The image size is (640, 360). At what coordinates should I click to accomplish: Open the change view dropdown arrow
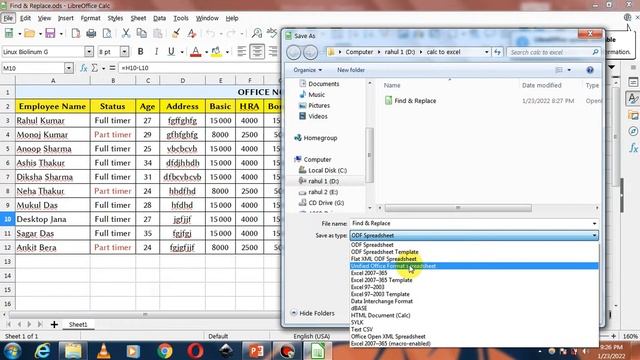click(569, 70)
